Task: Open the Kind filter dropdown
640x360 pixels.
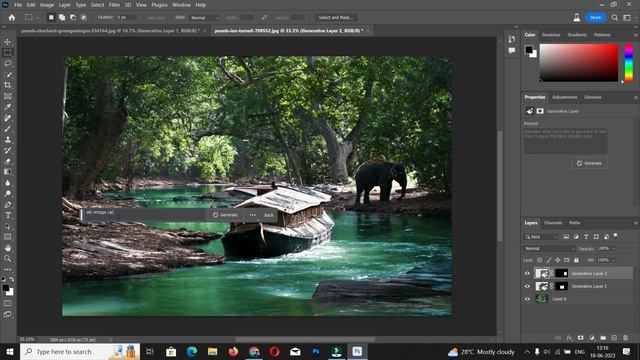Action: (x=541, y=237)
